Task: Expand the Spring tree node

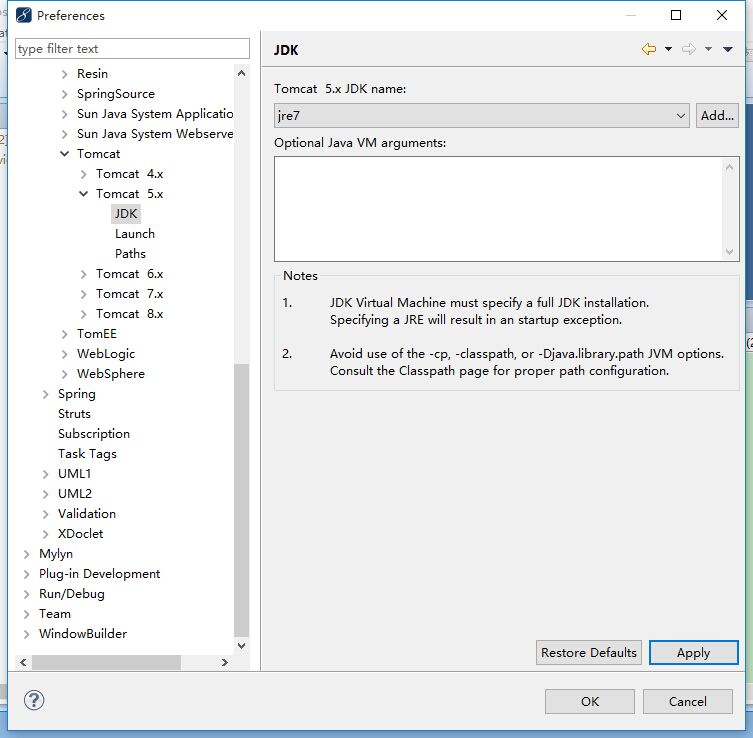Action: pos(46,394)
